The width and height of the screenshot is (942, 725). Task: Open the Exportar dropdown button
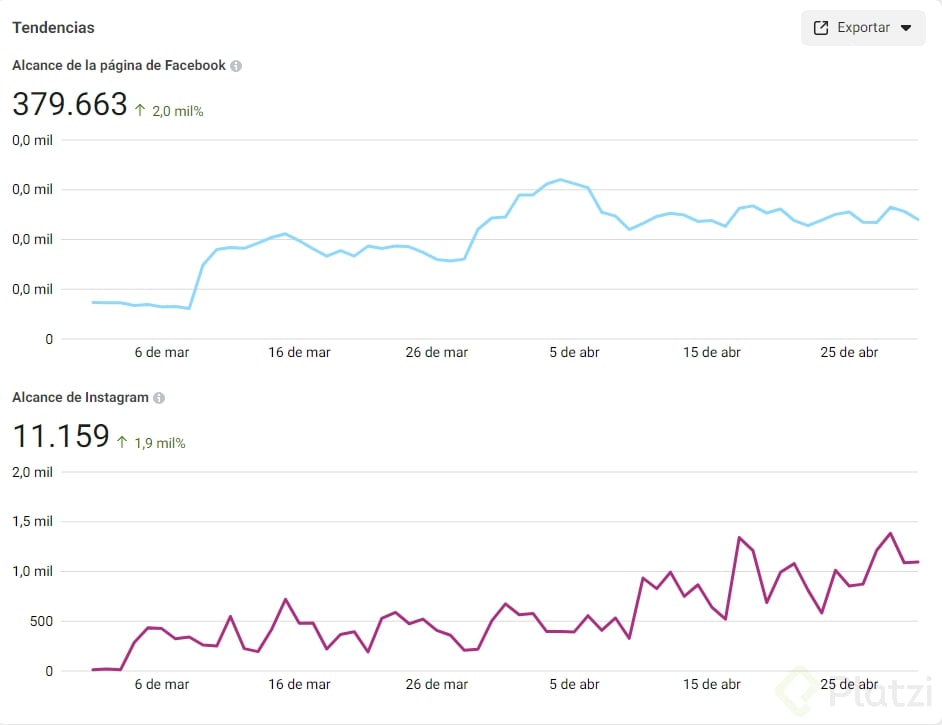pos(863,28)
